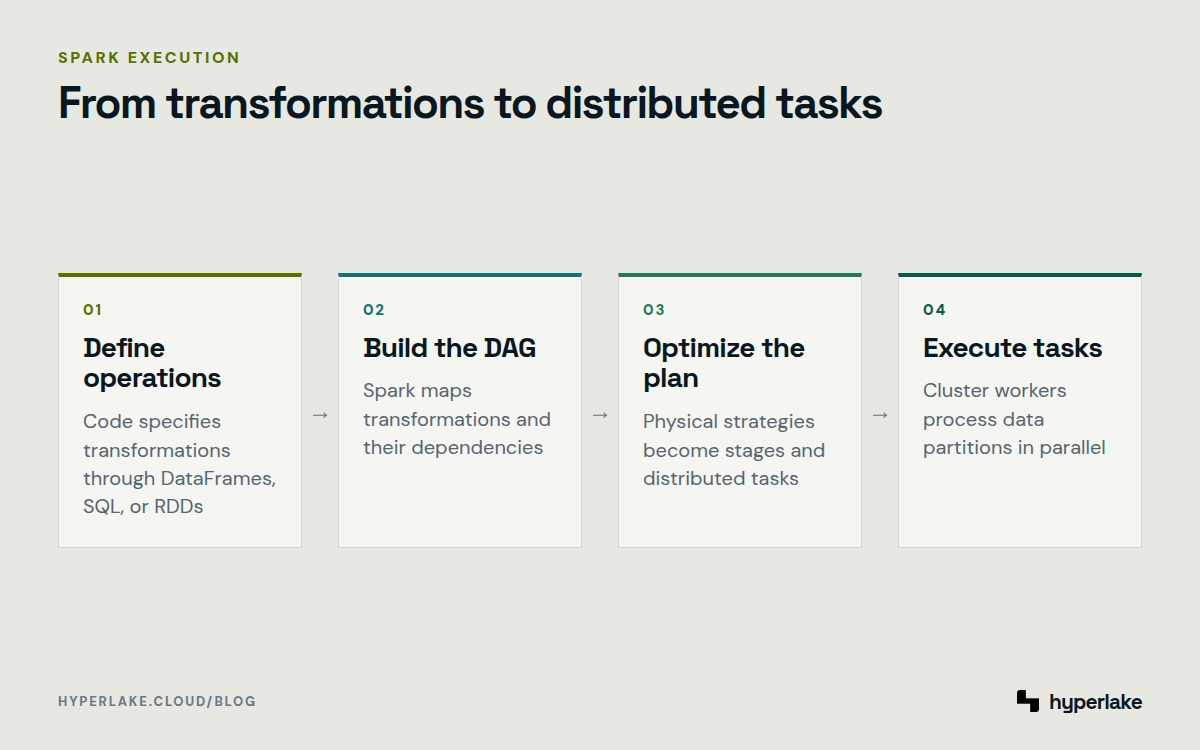The height and width of the screenshot is (750, 1200).
Task: Click the SPARK EXECUTION label
Action: [x=149, y=58]
